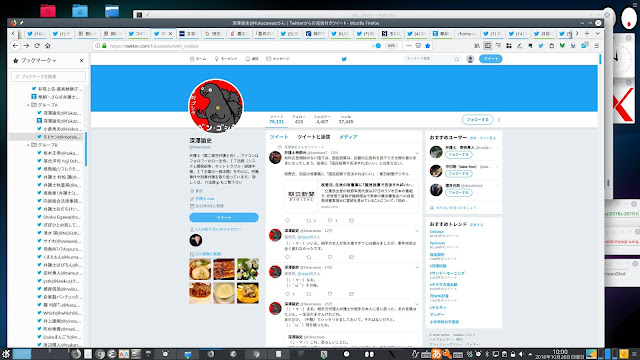Follow the third recommended user
The image size is (640, 360).
click(459, 192)
